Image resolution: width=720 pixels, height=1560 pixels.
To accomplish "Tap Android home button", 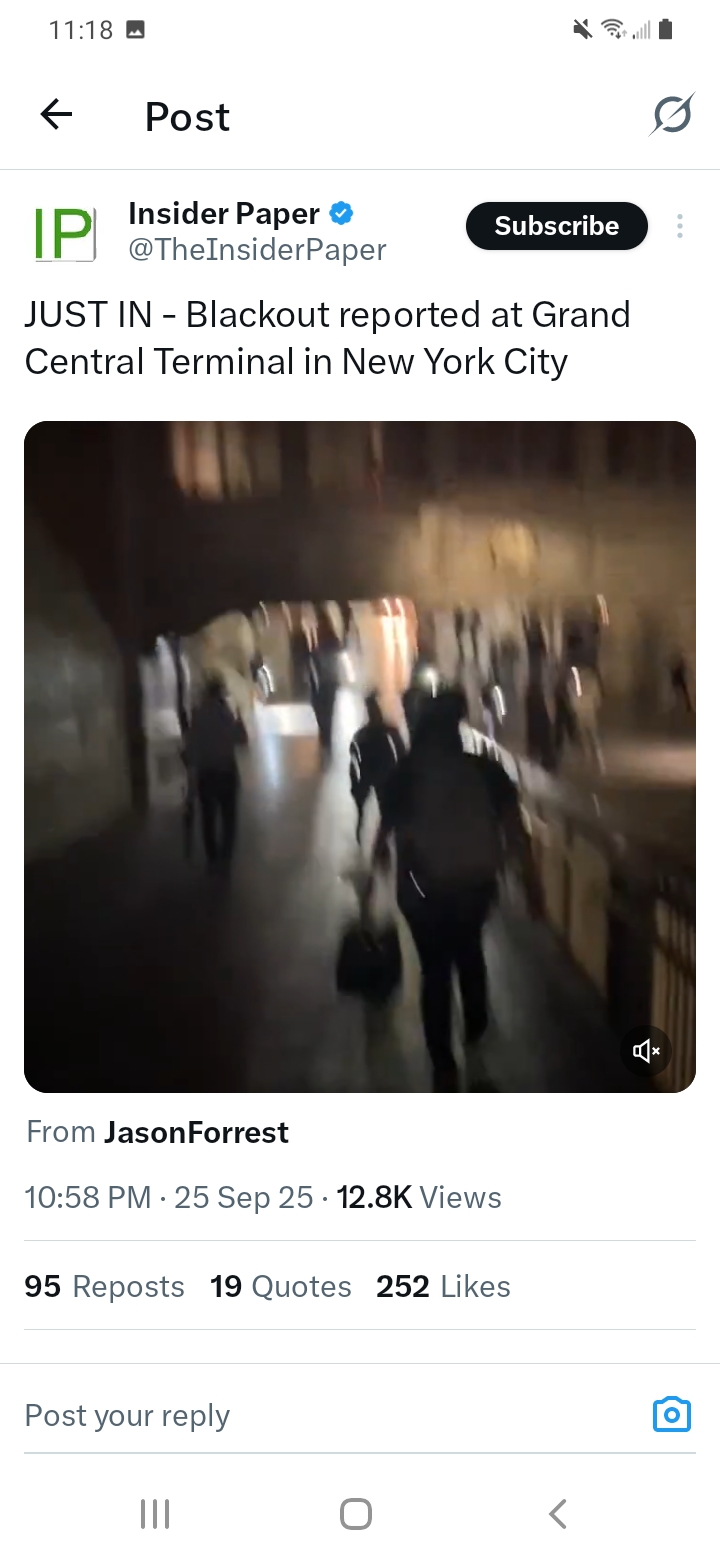I will [x=356, y=1513].
